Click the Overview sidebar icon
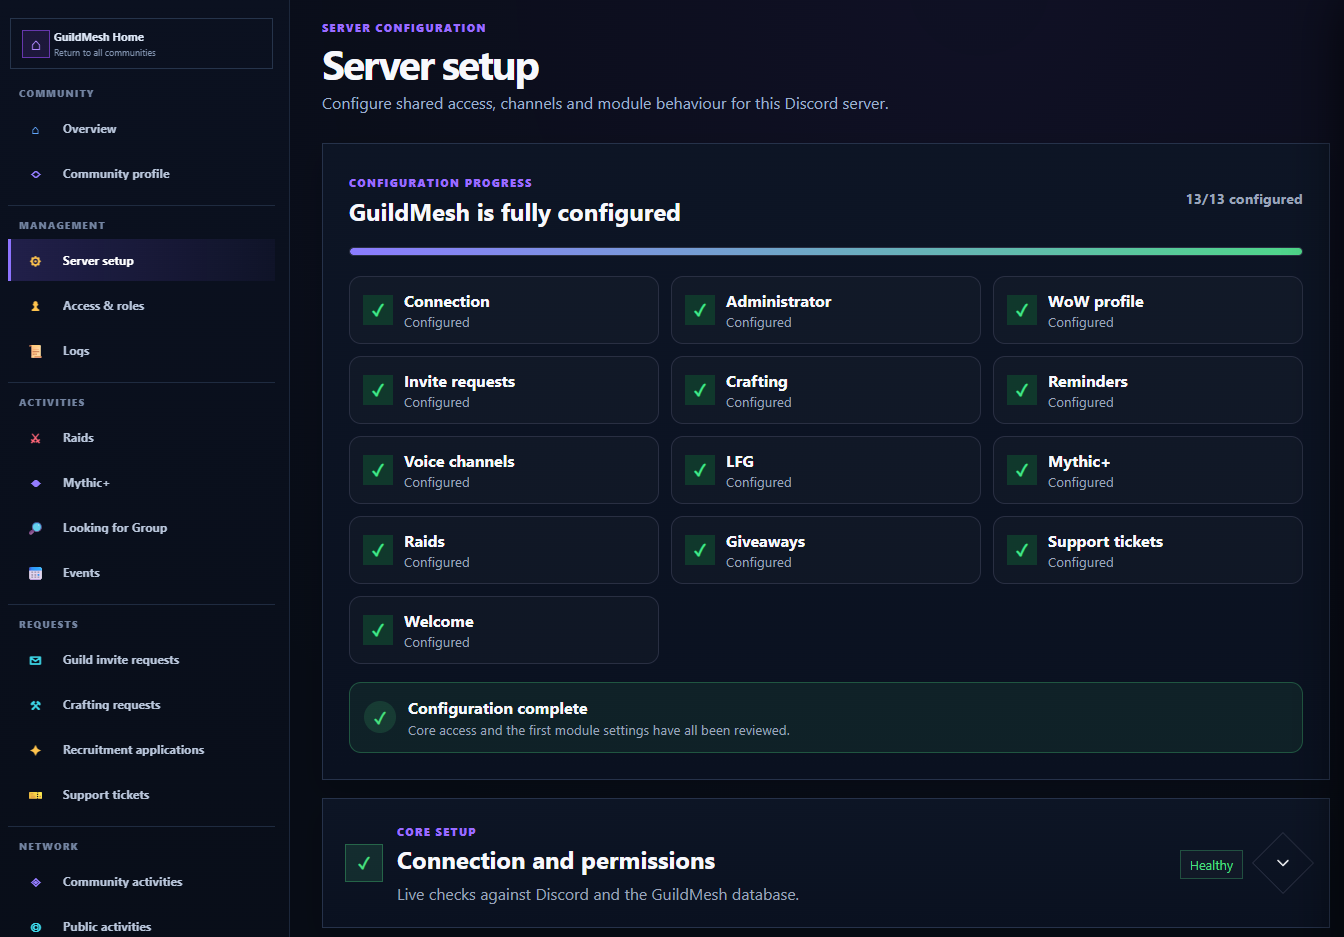The width and height of the screenshot is (1344, 937). pos(36,130)
